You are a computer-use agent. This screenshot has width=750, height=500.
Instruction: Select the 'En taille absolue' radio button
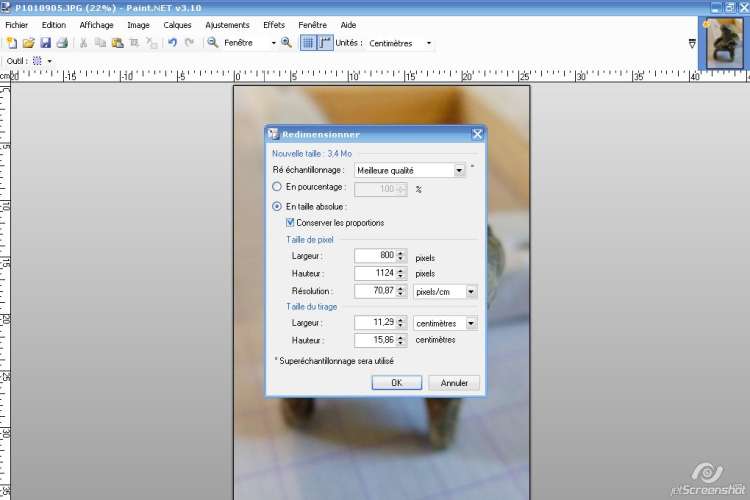click(x=278, y=206)
